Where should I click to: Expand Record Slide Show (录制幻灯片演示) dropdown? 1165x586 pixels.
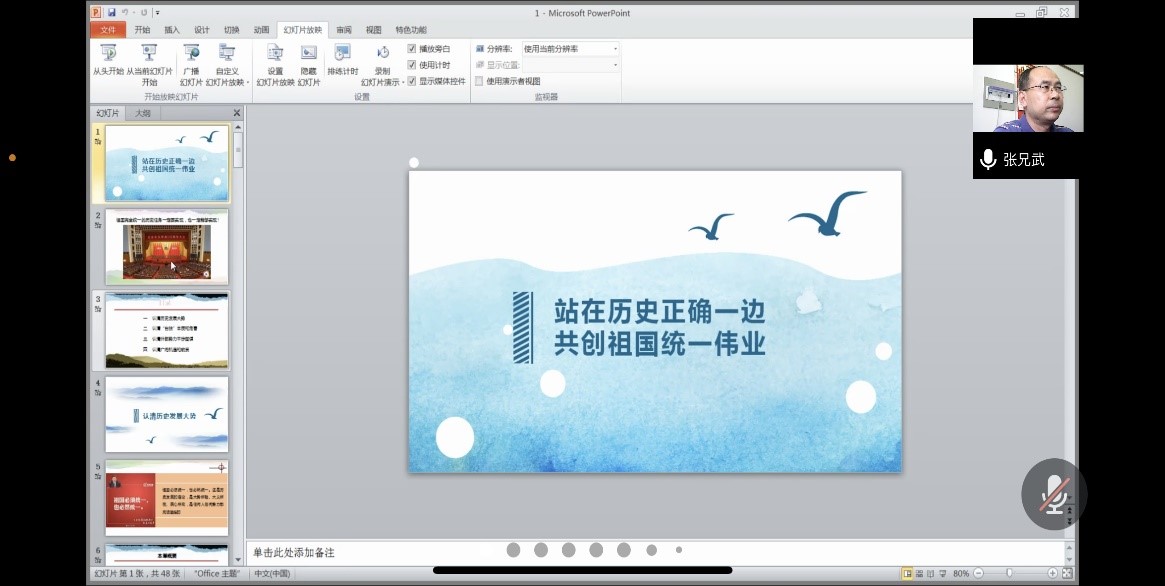point(382,82)
